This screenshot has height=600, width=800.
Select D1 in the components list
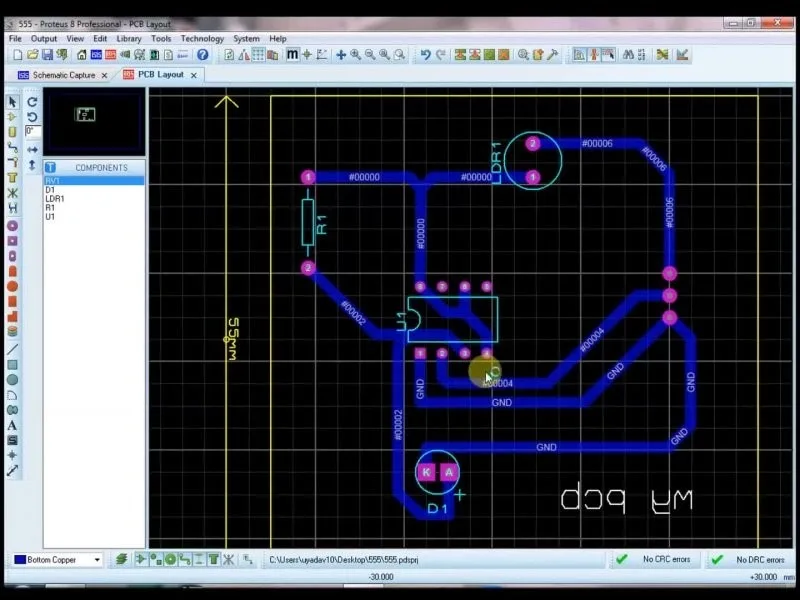coord(94,190)
